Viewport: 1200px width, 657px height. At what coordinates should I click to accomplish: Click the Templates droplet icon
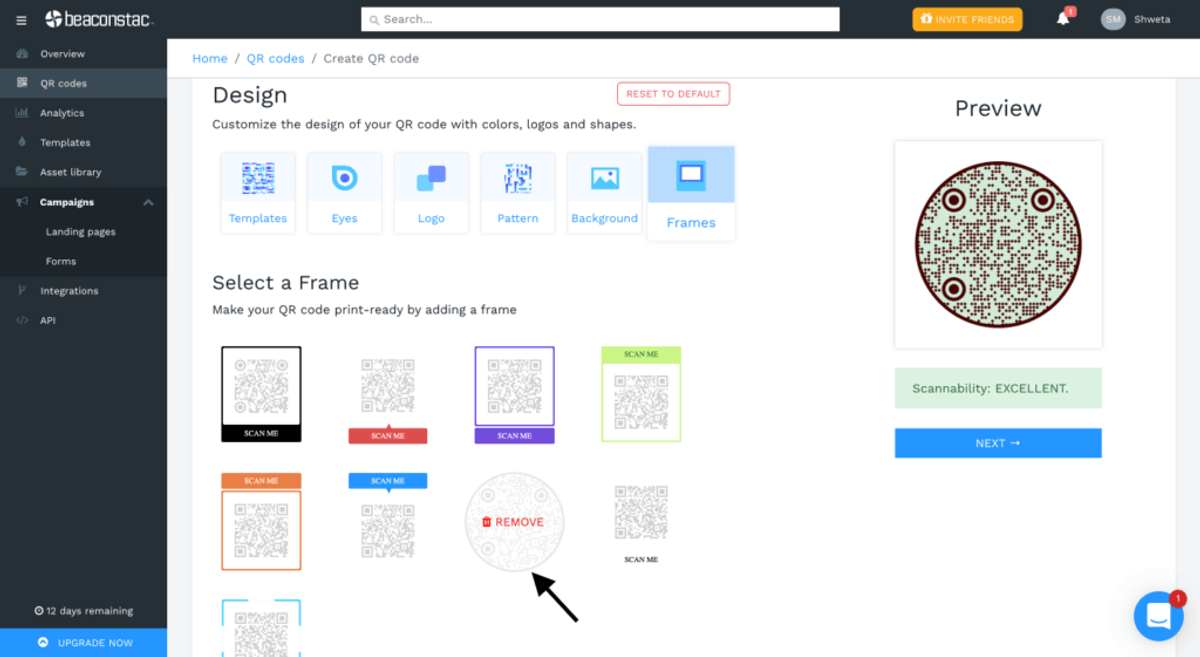tap(22, 142)
